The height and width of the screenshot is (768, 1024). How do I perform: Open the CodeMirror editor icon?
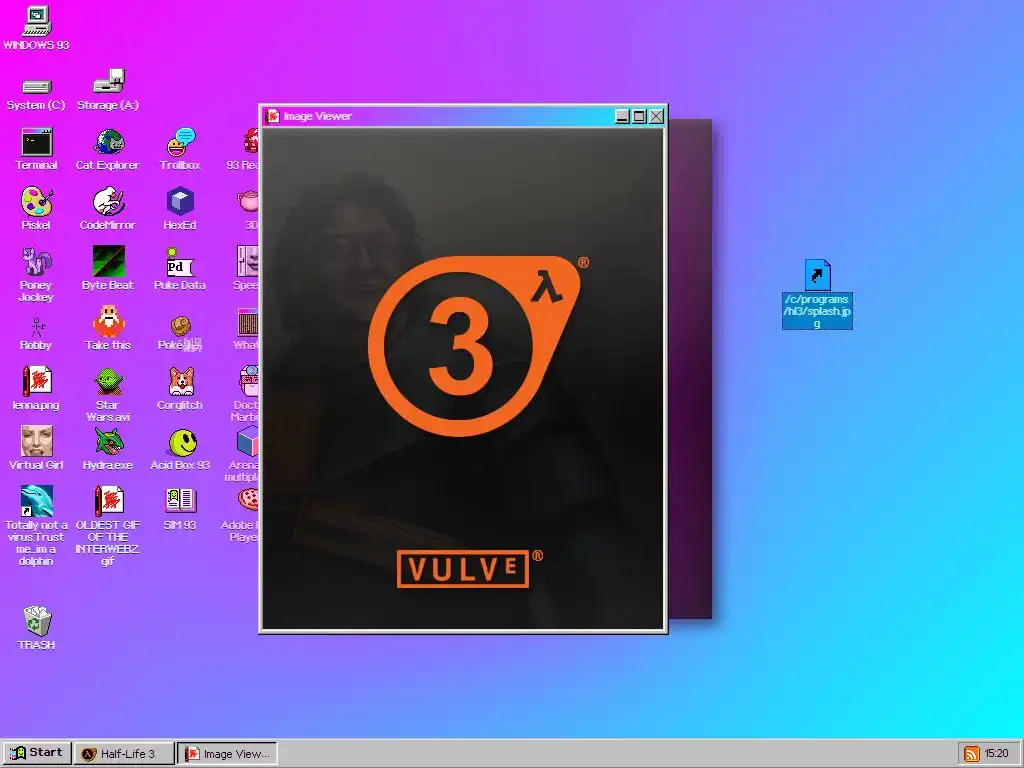tap(108, 202)
